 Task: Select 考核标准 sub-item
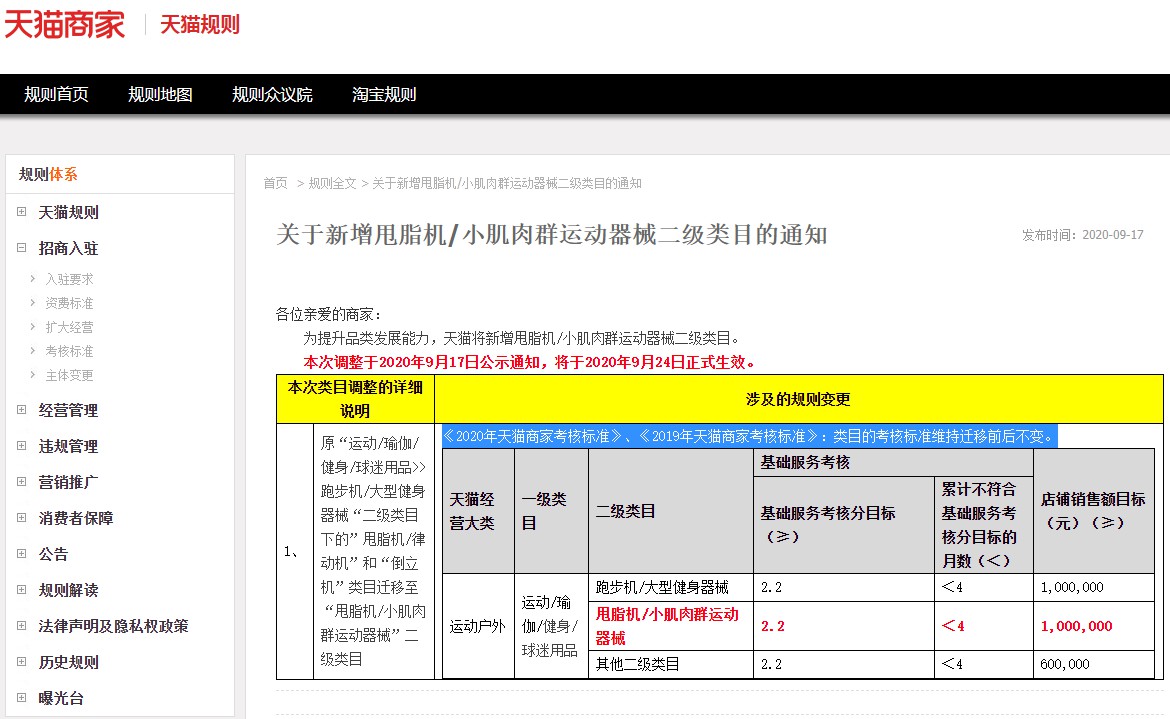69,351
